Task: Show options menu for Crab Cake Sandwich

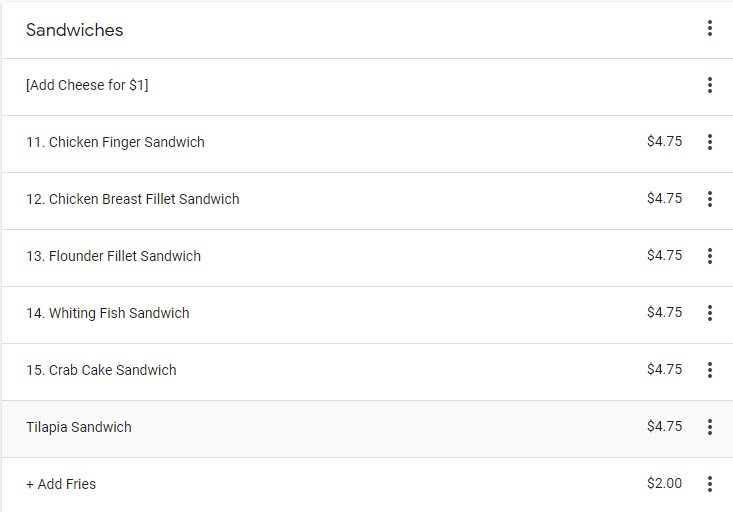Action: coord(709,370)
